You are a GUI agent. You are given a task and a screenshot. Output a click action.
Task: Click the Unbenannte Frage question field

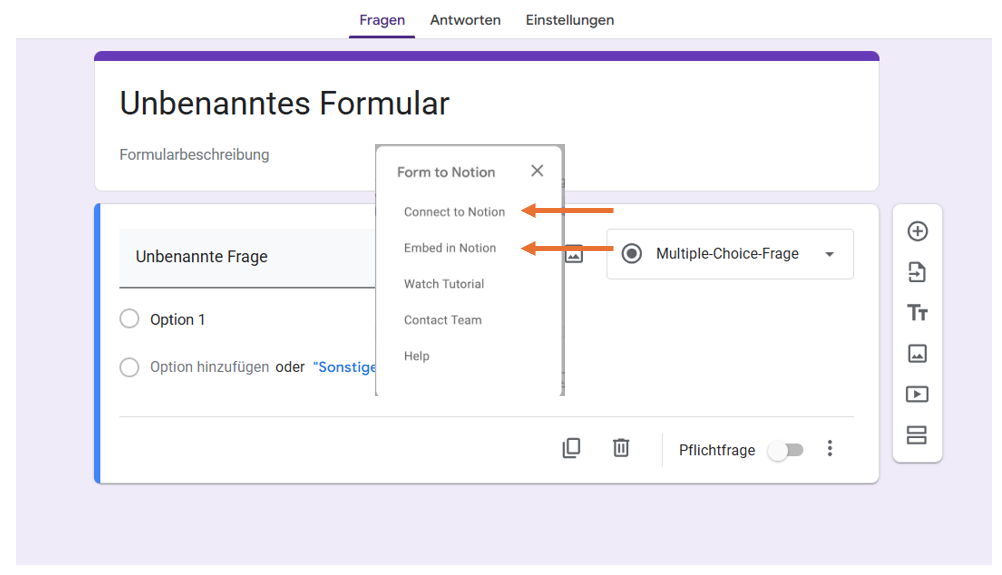(245, 257)
